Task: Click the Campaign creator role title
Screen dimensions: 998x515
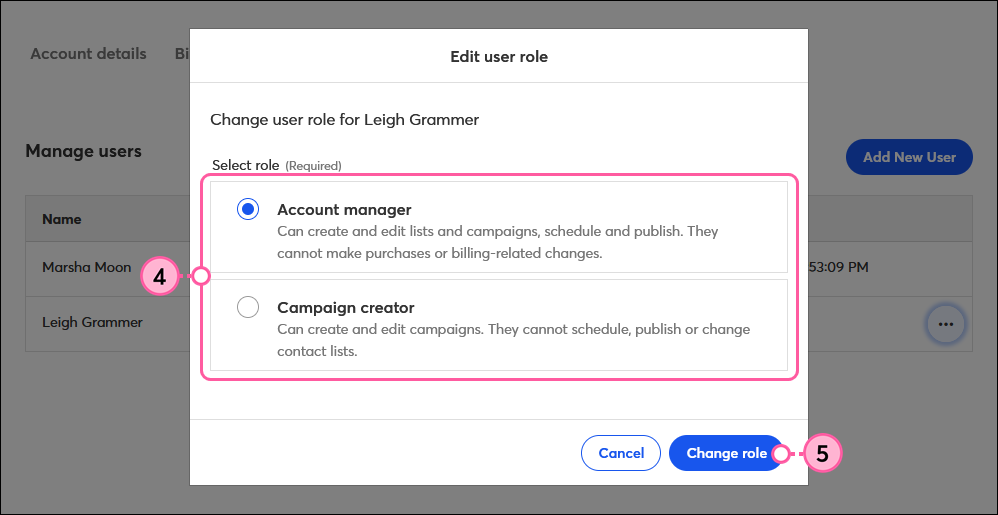Action: (346, 308)
